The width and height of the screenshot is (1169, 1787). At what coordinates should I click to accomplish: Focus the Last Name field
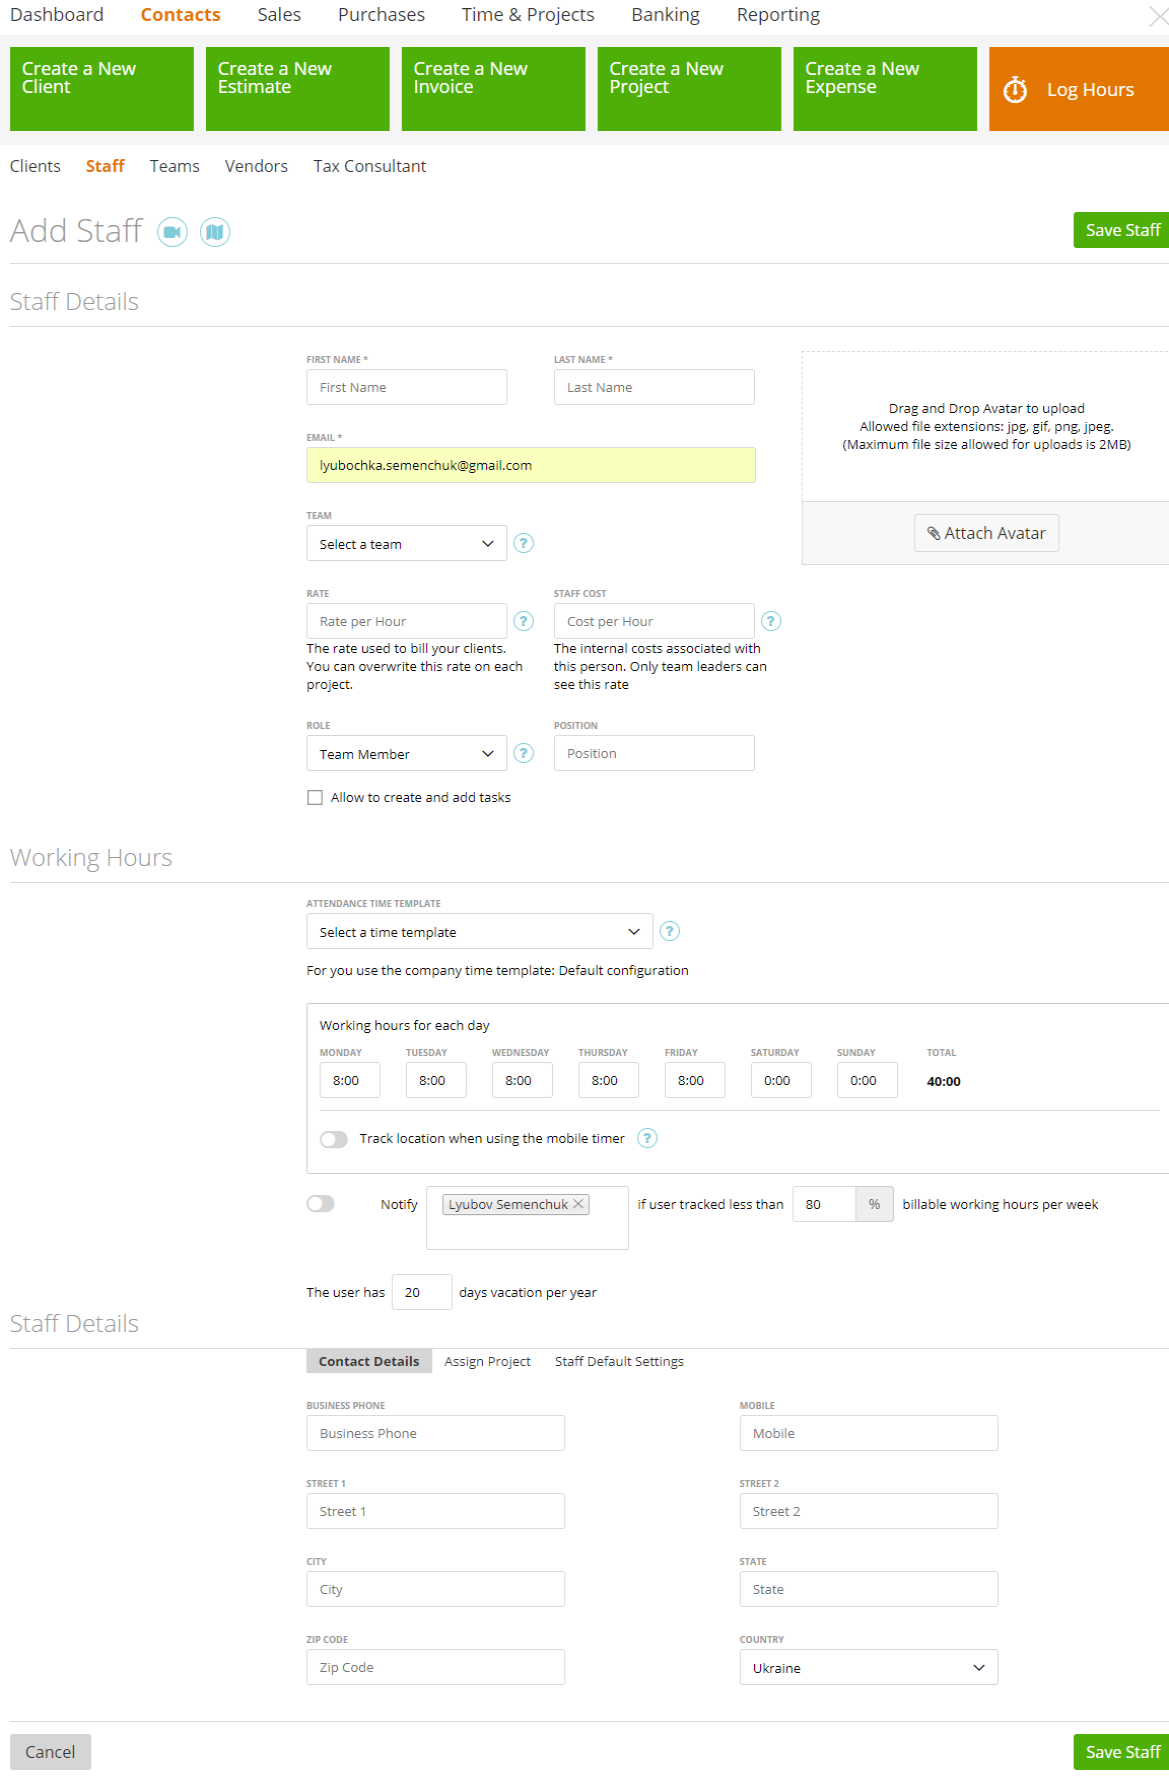tap(654, 387)
